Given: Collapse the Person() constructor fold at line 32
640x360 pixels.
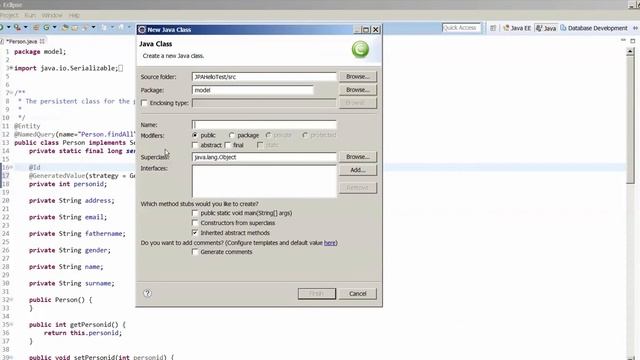Looking at the screenshot, I should [x=11, y=300].
